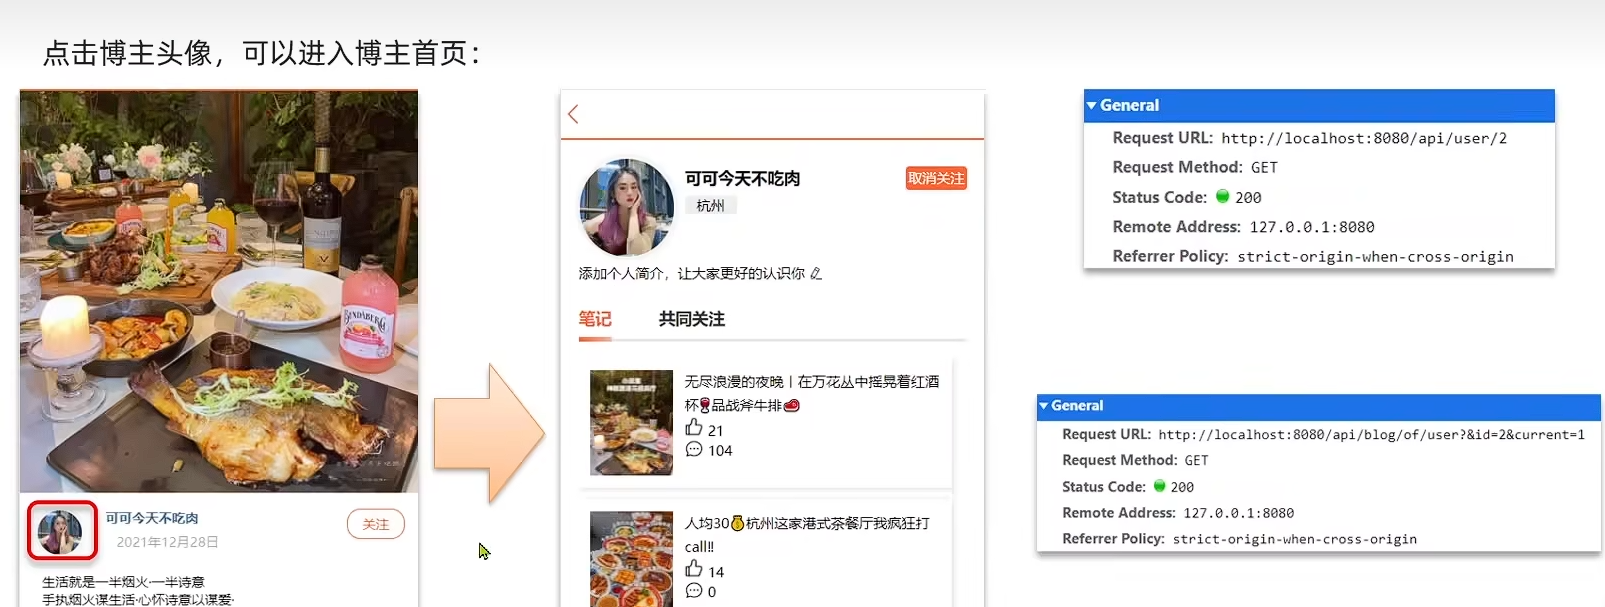The height and width of the screenshot is (607, 1605).
Task: Click request URL http://localhost:8080/api/user/2
Action: pyautogui.click(x=1364, y=138)
